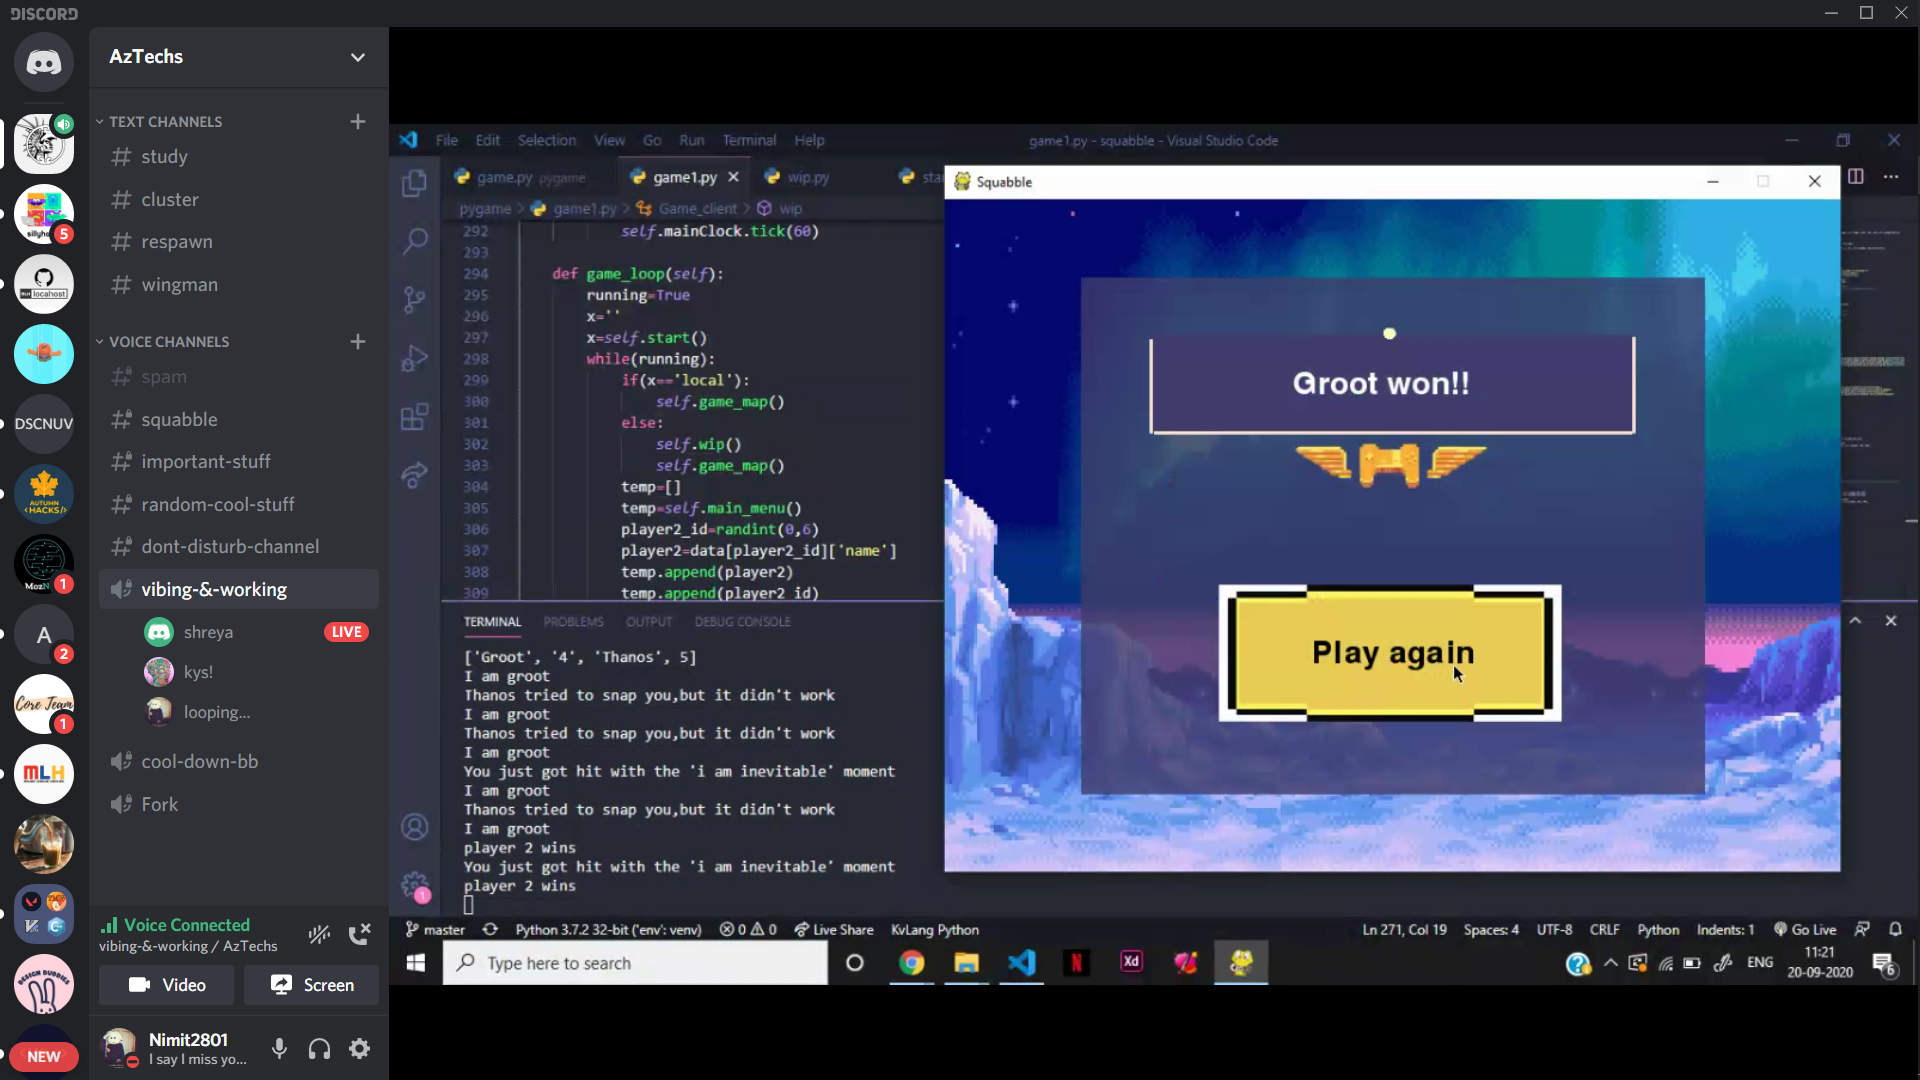This screenshot has height=1080, width=1920.
Task: Join the cool-down-bb voice channel
Action: click(x=199, y=761)
